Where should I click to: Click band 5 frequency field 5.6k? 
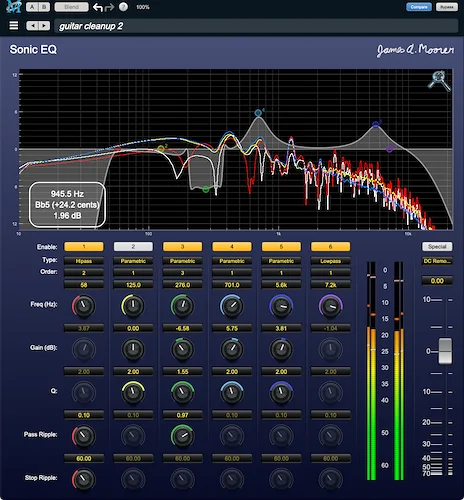pos(281,285)
